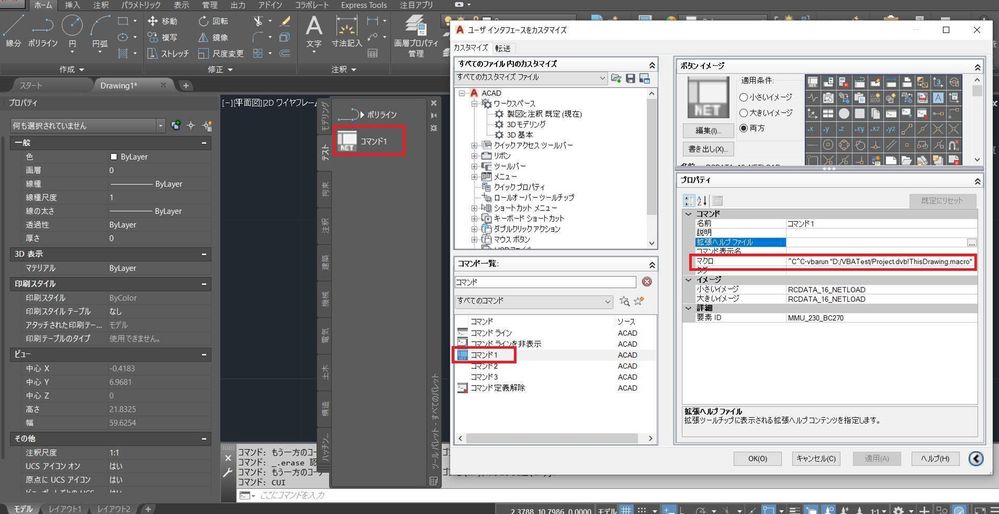Expand the 注釈 ribbon panel

pyautogui.click(x=344, y=69)
